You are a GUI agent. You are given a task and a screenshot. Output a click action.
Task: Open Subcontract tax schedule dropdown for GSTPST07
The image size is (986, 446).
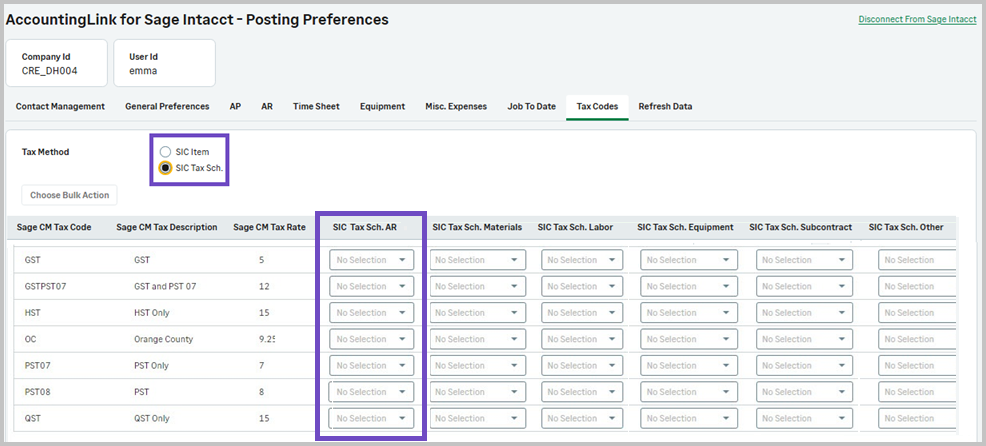point(804,286)
